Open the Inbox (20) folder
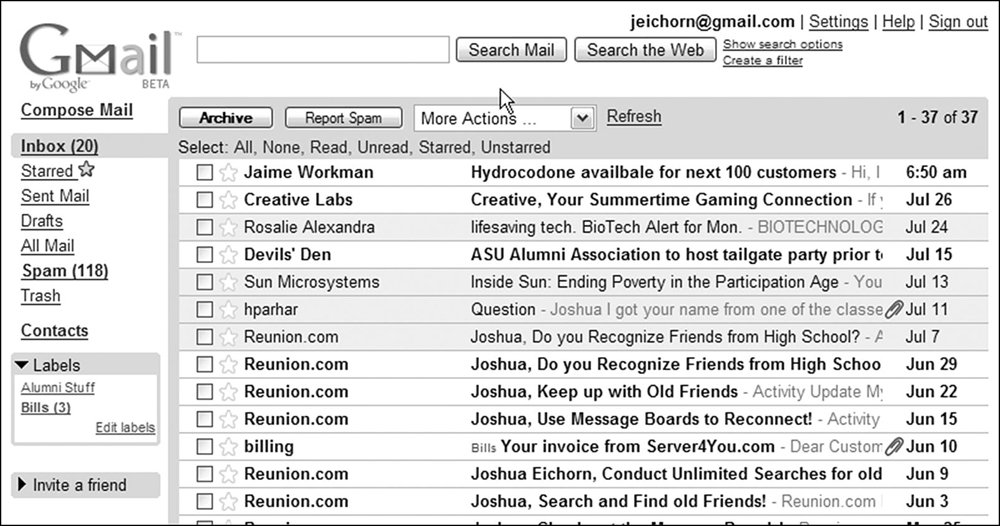Screen dimensions: 1000x526 pyautogui.click(x=59, y=146)
